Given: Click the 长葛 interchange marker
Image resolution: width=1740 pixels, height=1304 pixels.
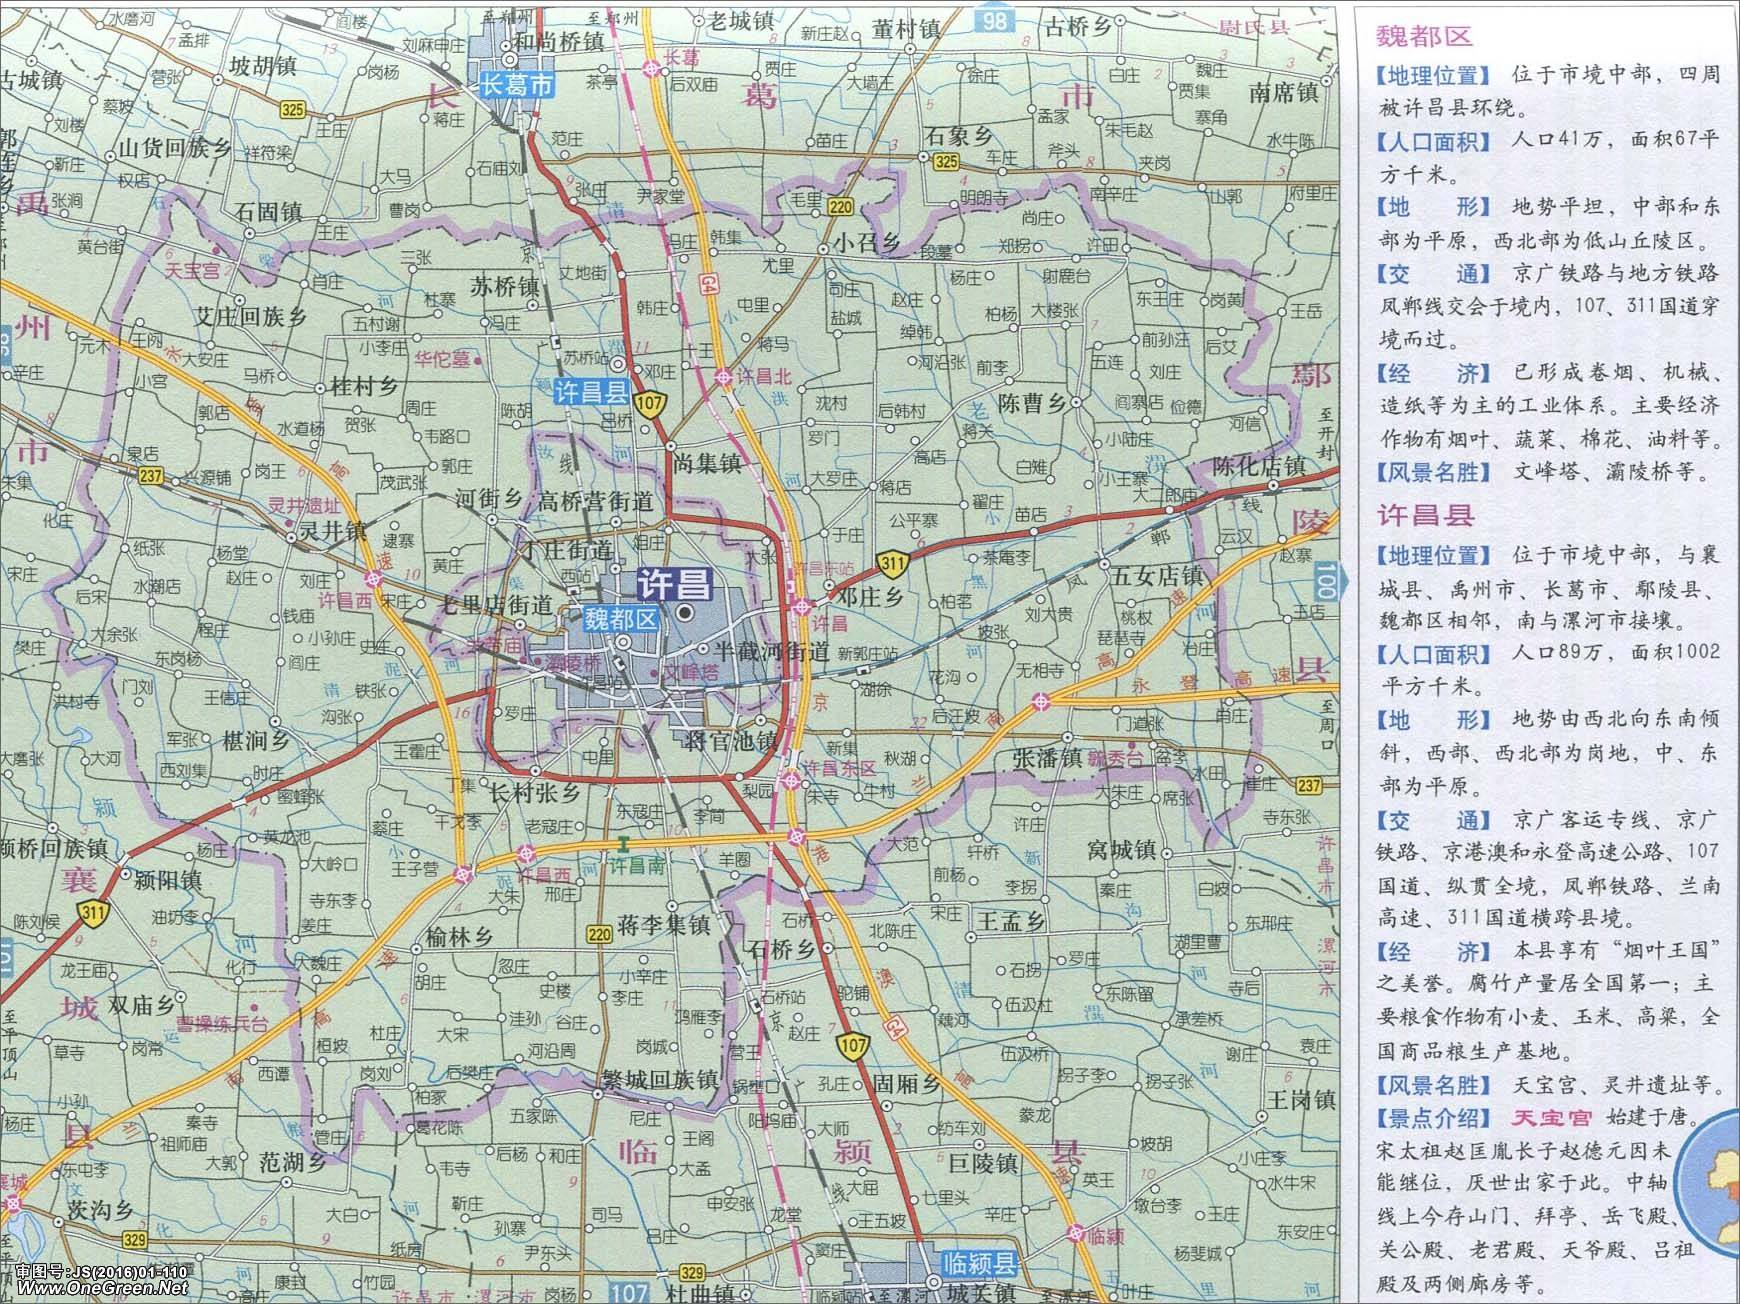Looking at the screenshot, I should pyautogui.click(x=652, y=68).
